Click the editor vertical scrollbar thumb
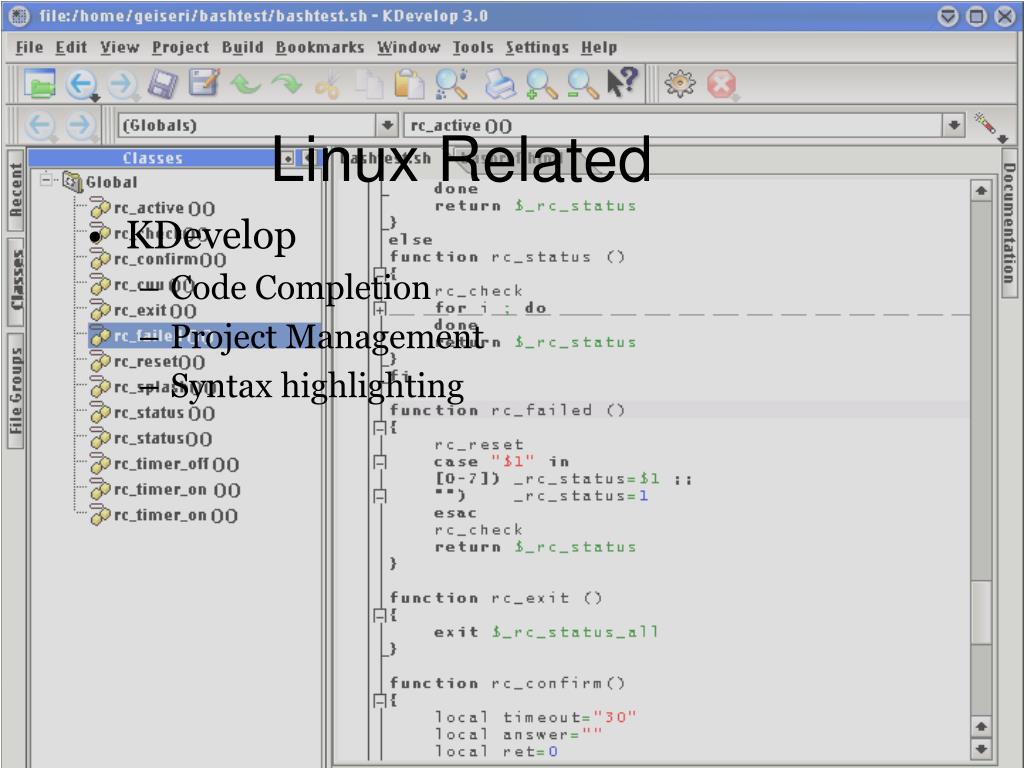Screen dimensions: 1024x768 click(x=981, y=613)
